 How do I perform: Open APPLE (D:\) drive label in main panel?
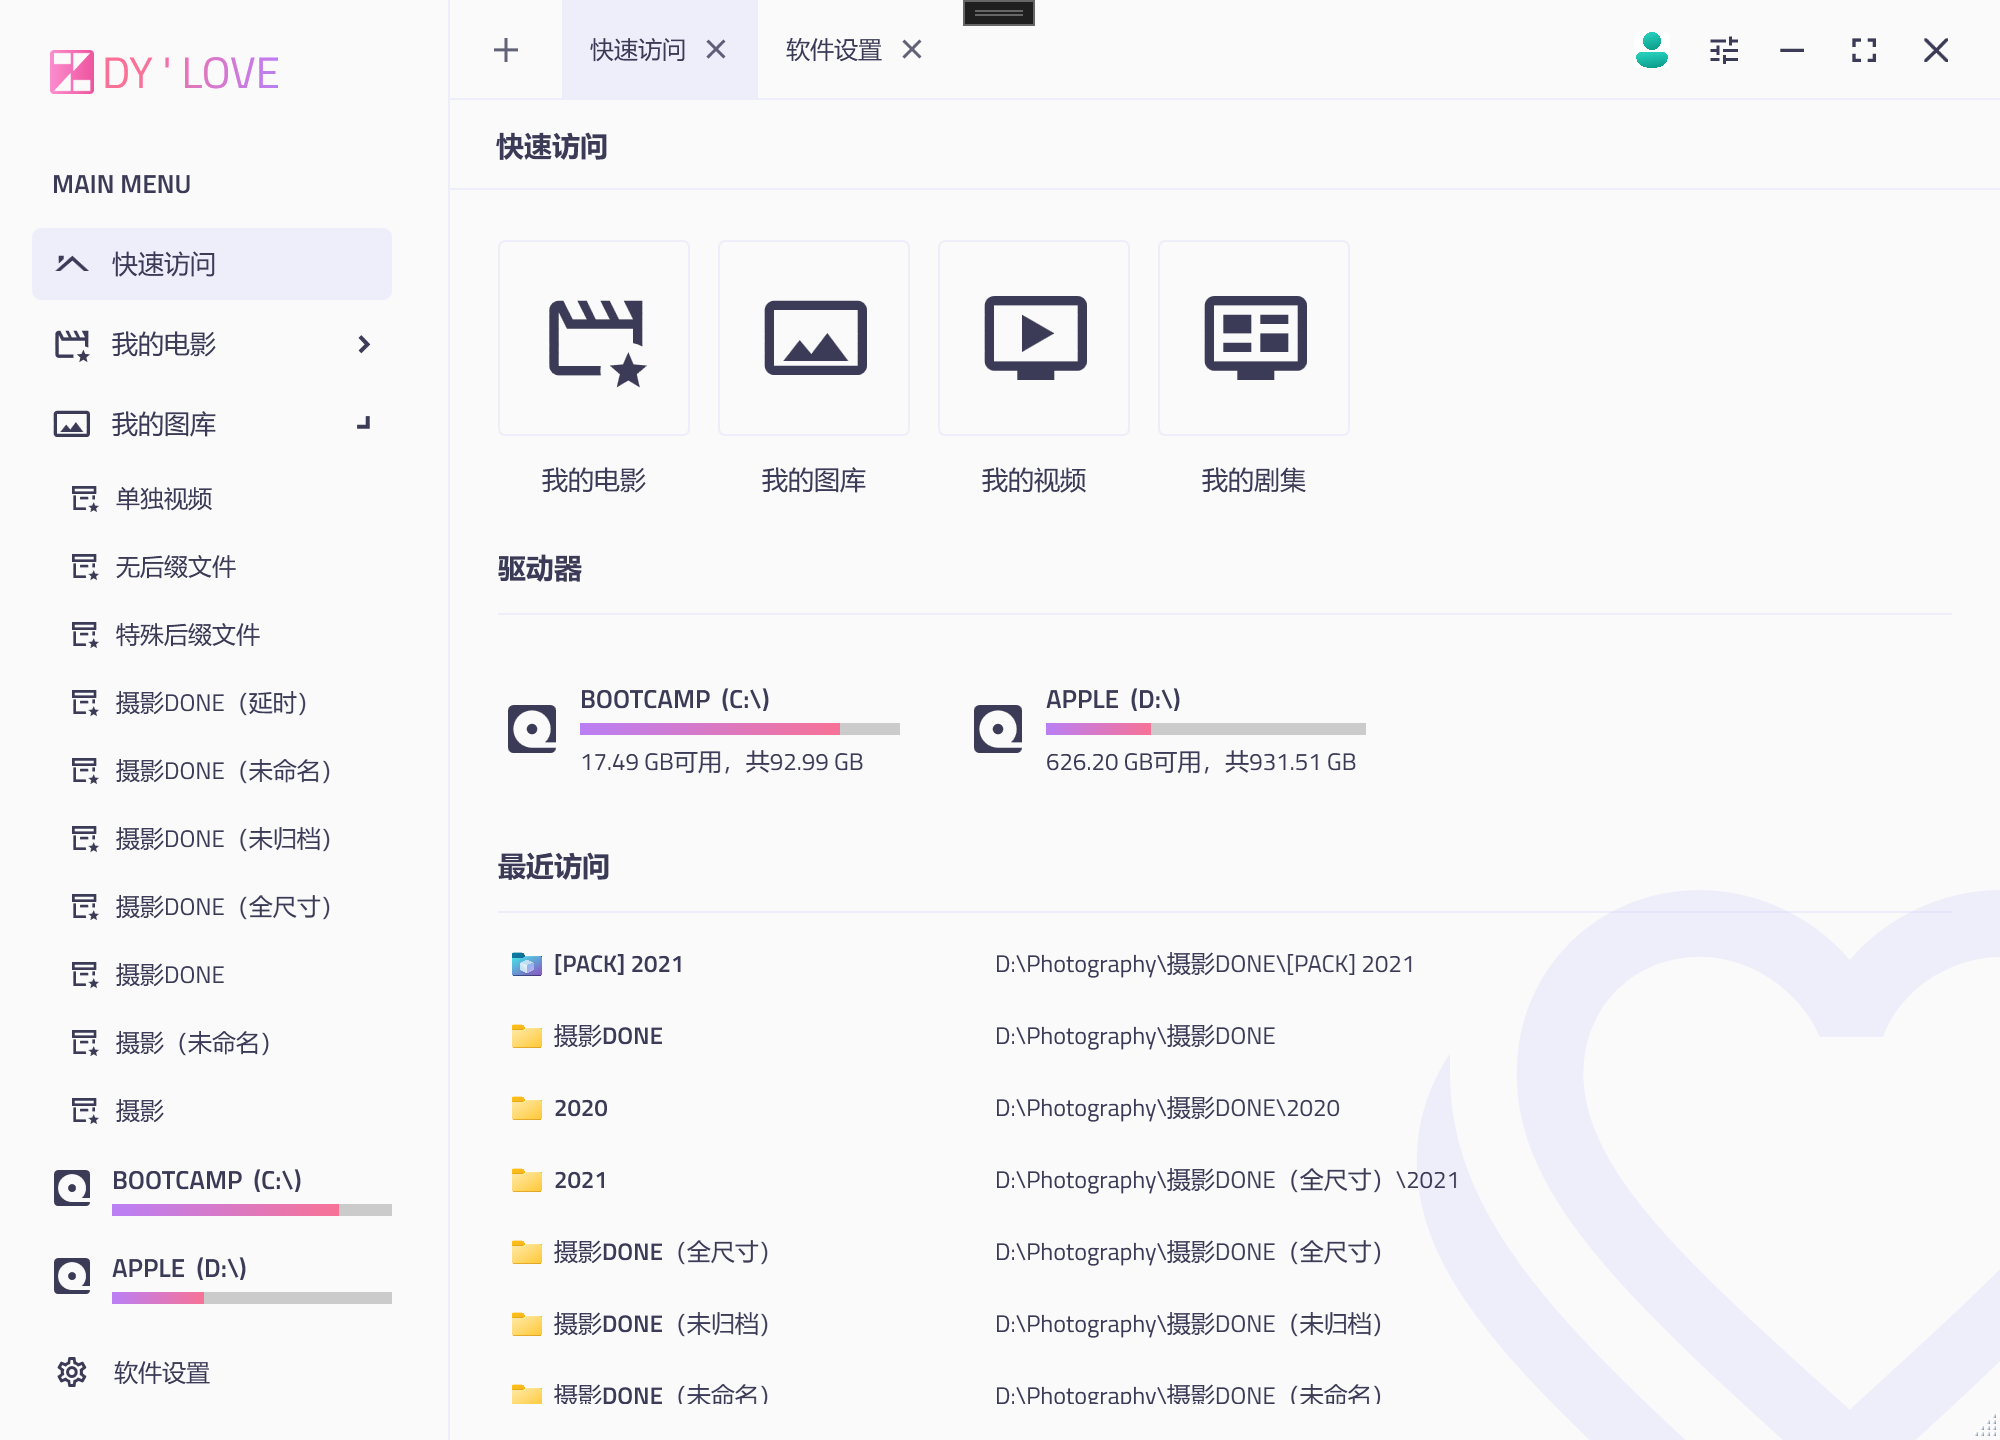(x=1113, y=699)
